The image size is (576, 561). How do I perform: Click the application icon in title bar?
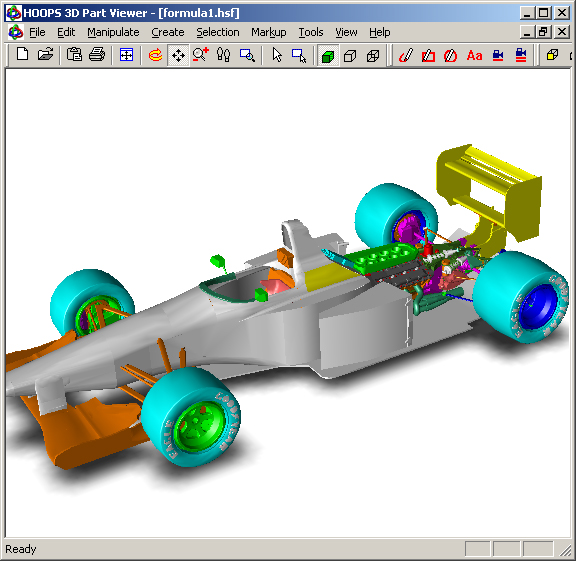(x=14, y=13)
